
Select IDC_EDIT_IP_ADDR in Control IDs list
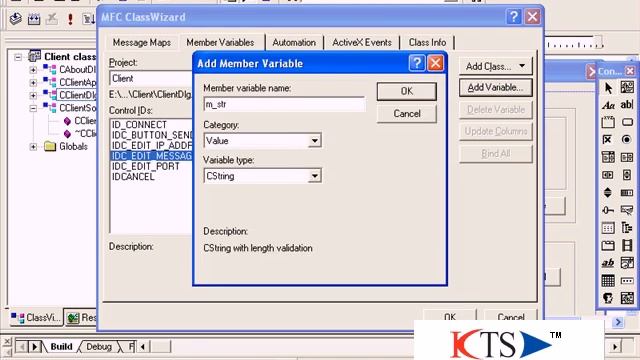pyautogui.click(x=152, y=145)
